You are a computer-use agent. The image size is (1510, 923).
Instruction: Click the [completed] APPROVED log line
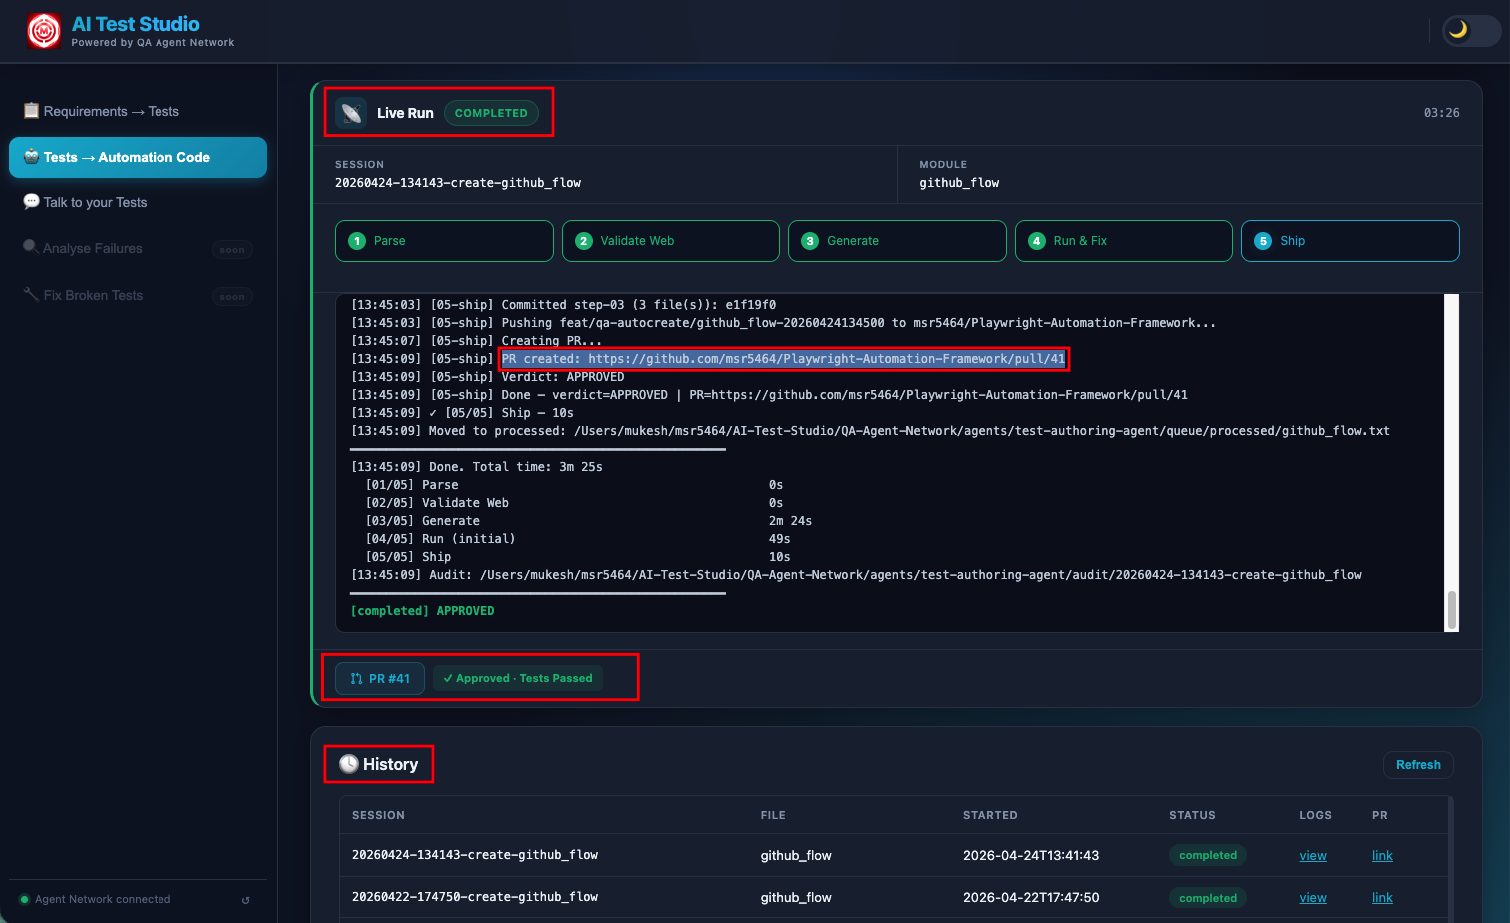[x=422, y=611]
